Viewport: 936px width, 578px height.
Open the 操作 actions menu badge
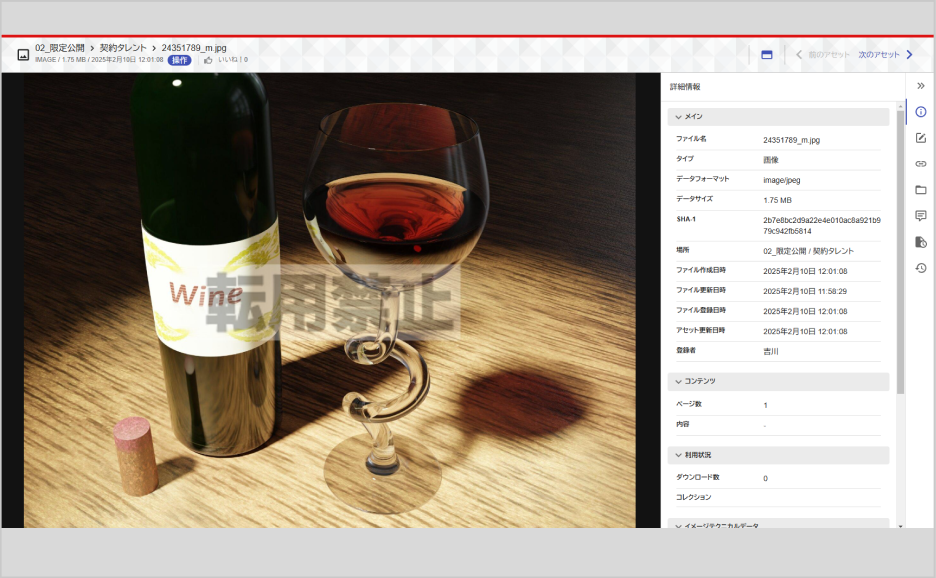[179, 60]
